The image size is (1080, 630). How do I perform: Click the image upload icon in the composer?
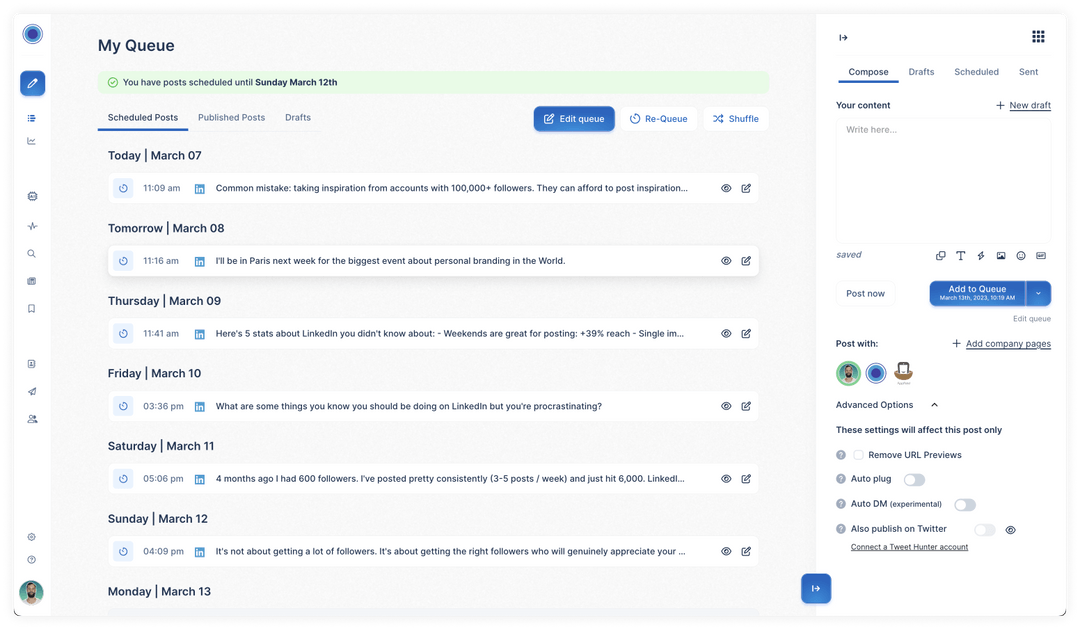point(1001,255)
